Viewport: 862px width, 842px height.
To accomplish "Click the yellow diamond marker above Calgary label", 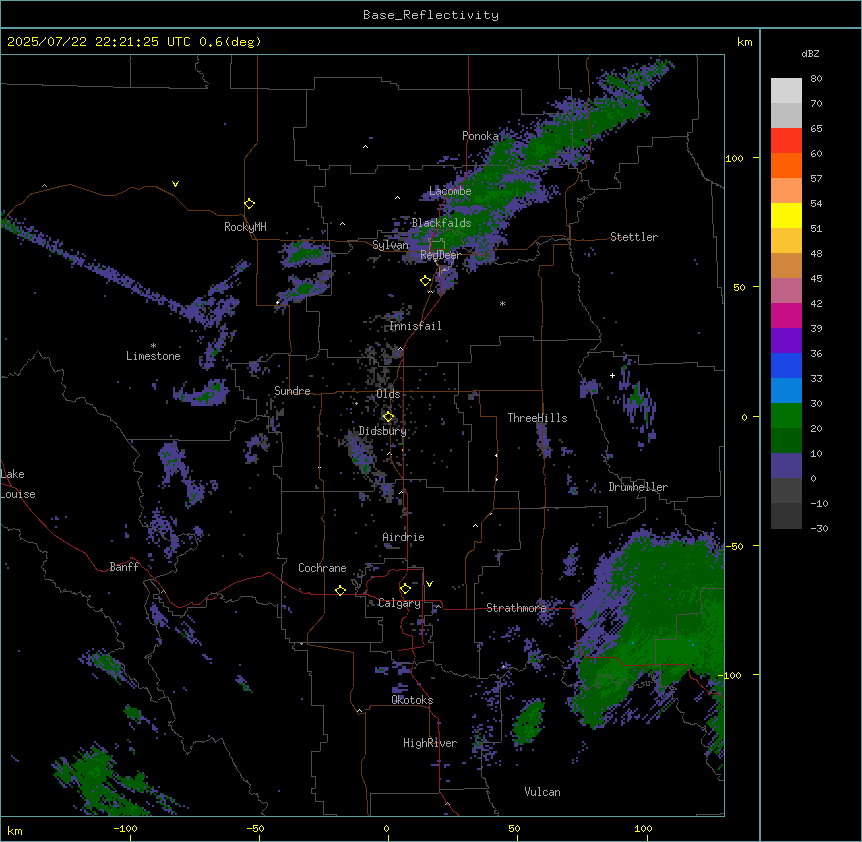I will pos(405,589).
